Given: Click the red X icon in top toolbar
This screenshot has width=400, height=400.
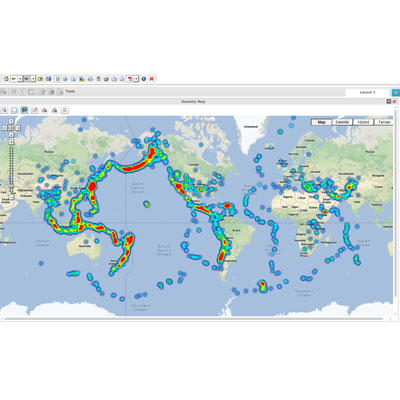Looking at the screenshot, I should (x=152, y=79).
